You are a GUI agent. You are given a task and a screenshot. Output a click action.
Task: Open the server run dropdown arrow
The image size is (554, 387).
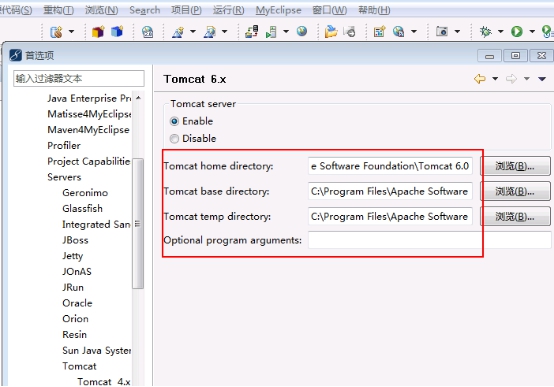286,31
